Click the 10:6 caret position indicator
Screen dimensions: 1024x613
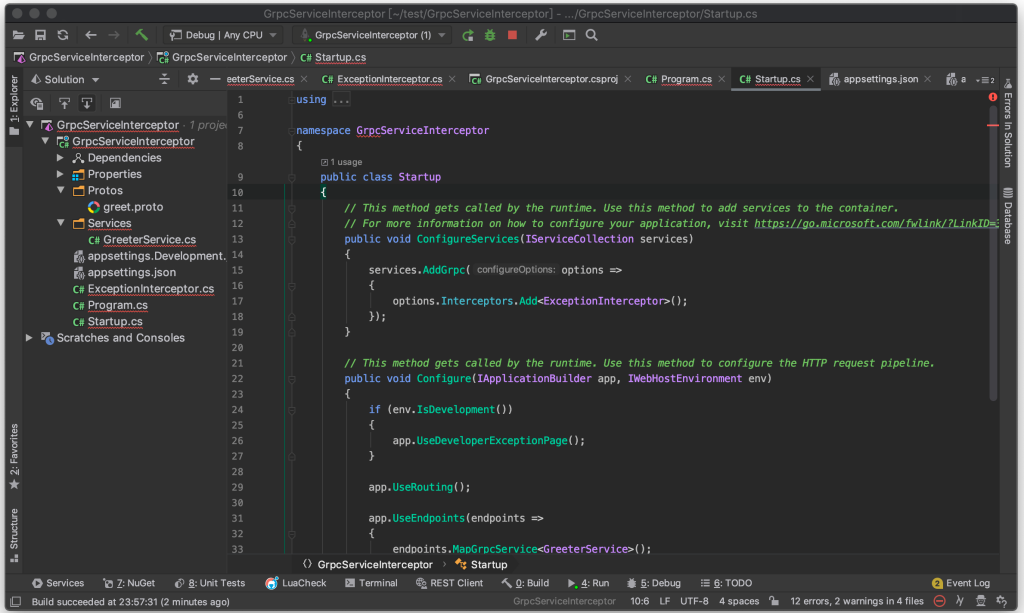pos(640,601)
